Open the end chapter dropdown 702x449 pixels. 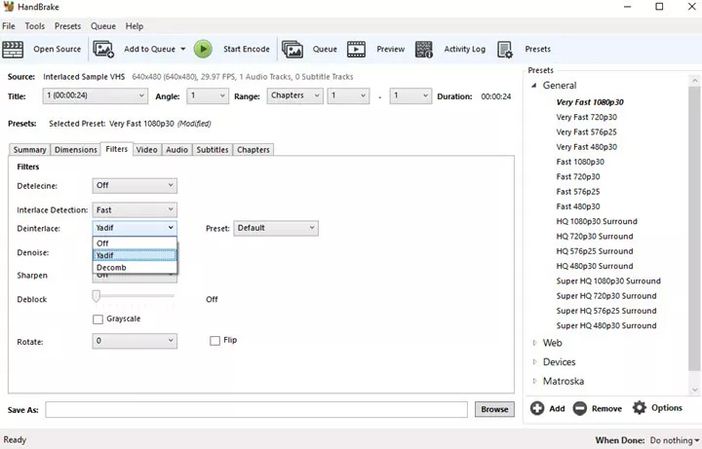click(411, 96)
